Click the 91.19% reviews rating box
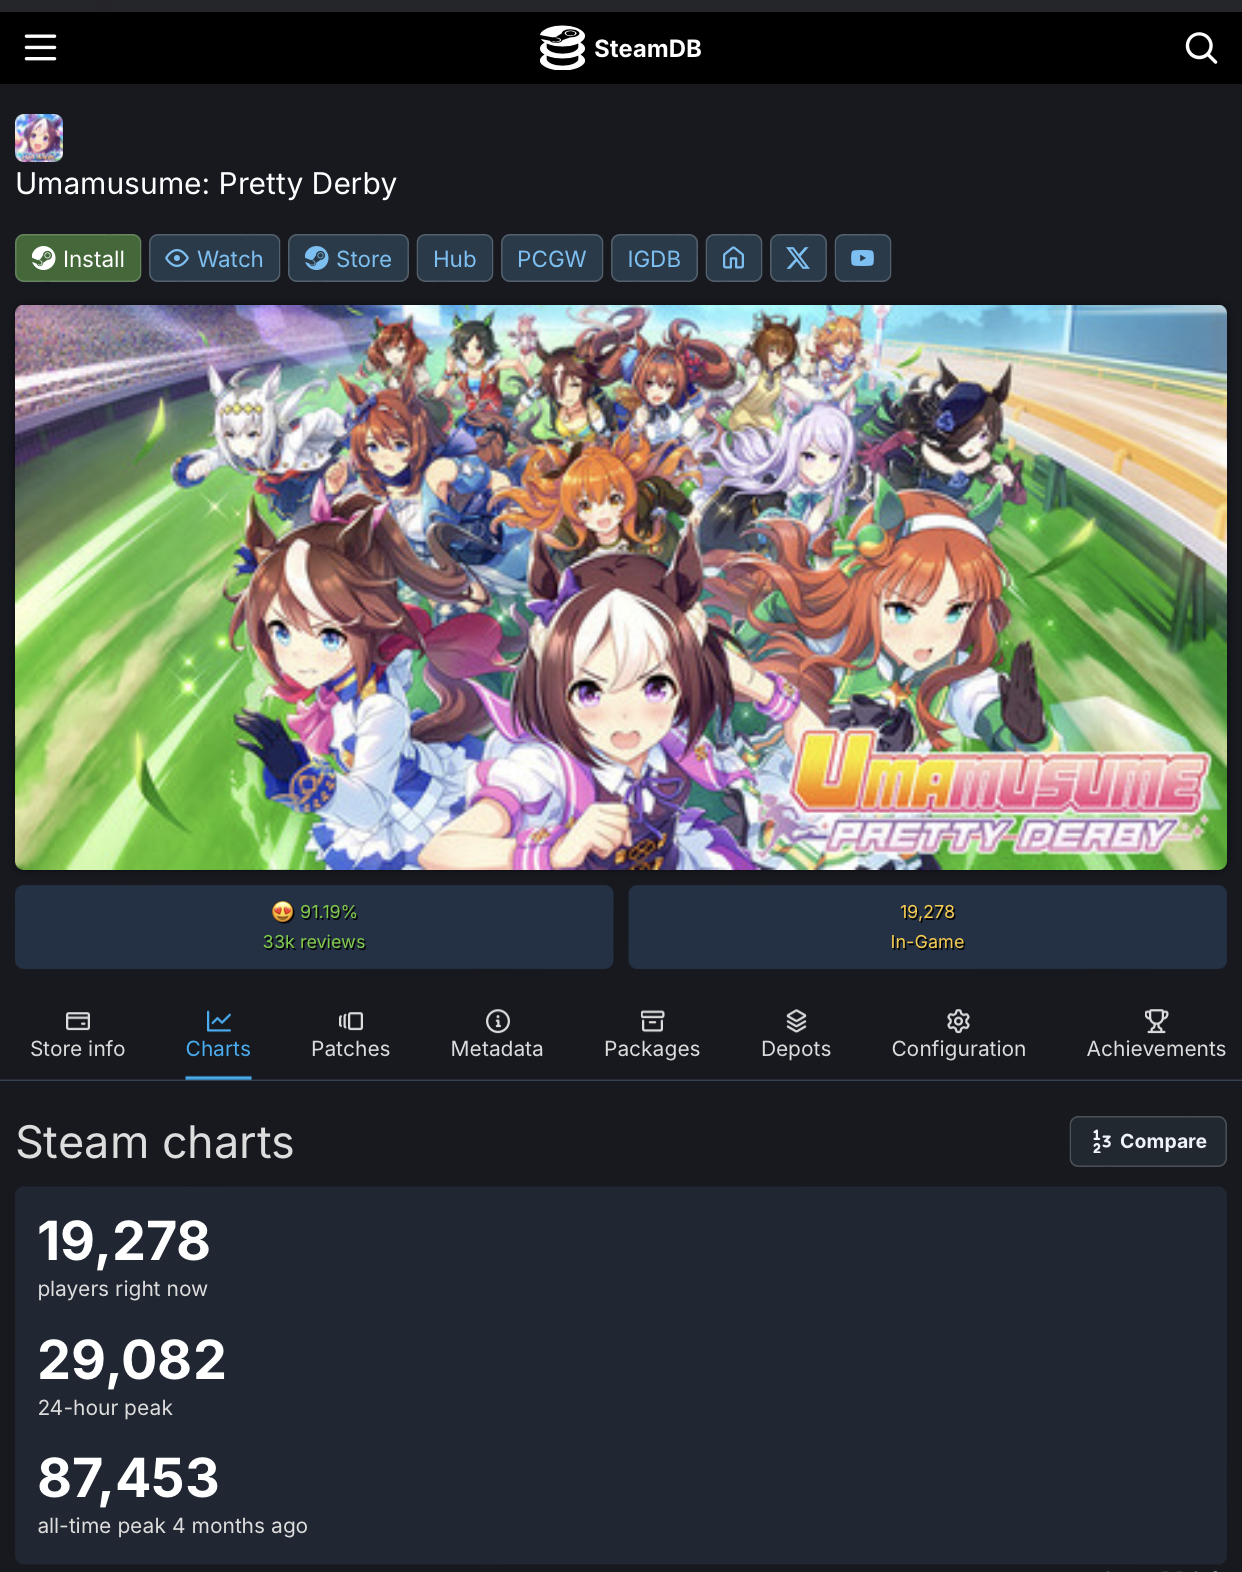This screenshot has width=1242, height=1572. click(314, 927)
